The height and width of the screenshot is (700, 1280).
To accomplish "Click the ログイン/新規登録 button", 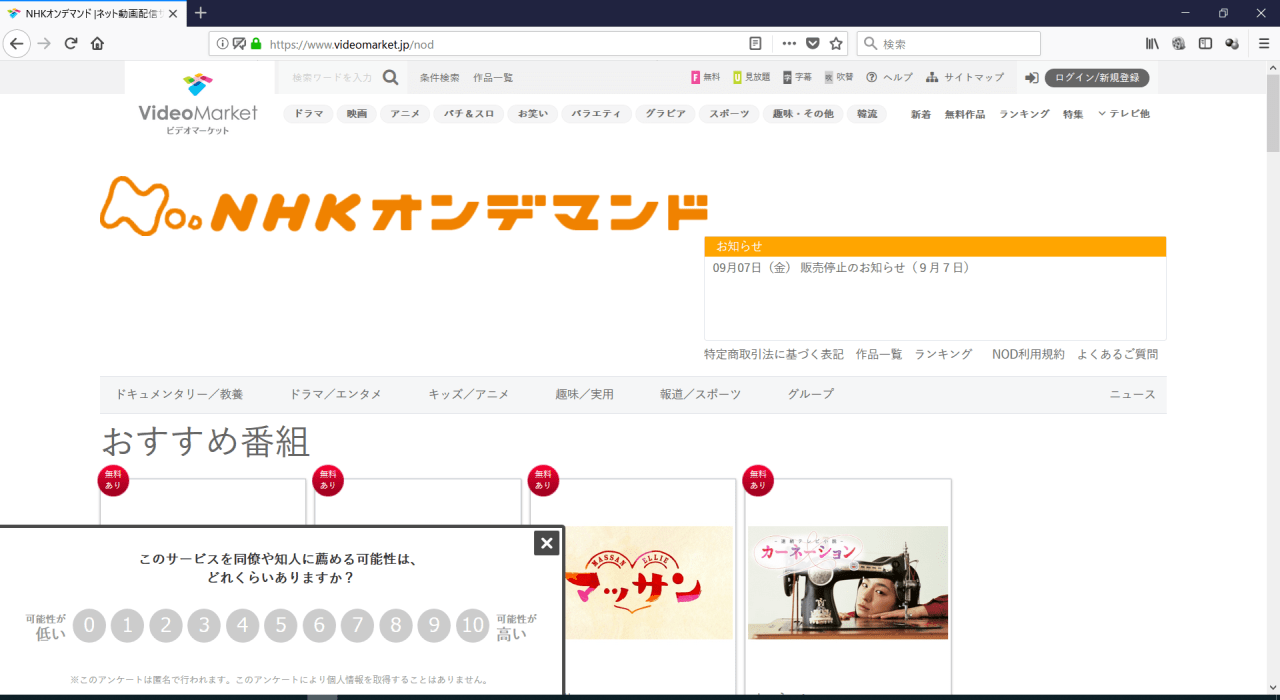I will pyautogui.click(x=1097, y=78).
